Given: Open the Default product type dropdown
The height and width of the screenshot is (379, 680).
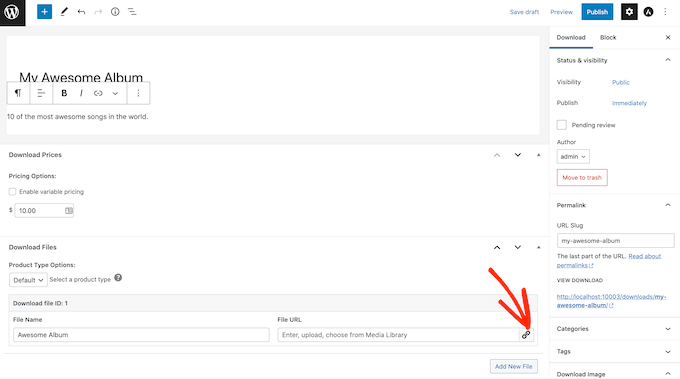Looking at the screenshot, I should 28,280.
